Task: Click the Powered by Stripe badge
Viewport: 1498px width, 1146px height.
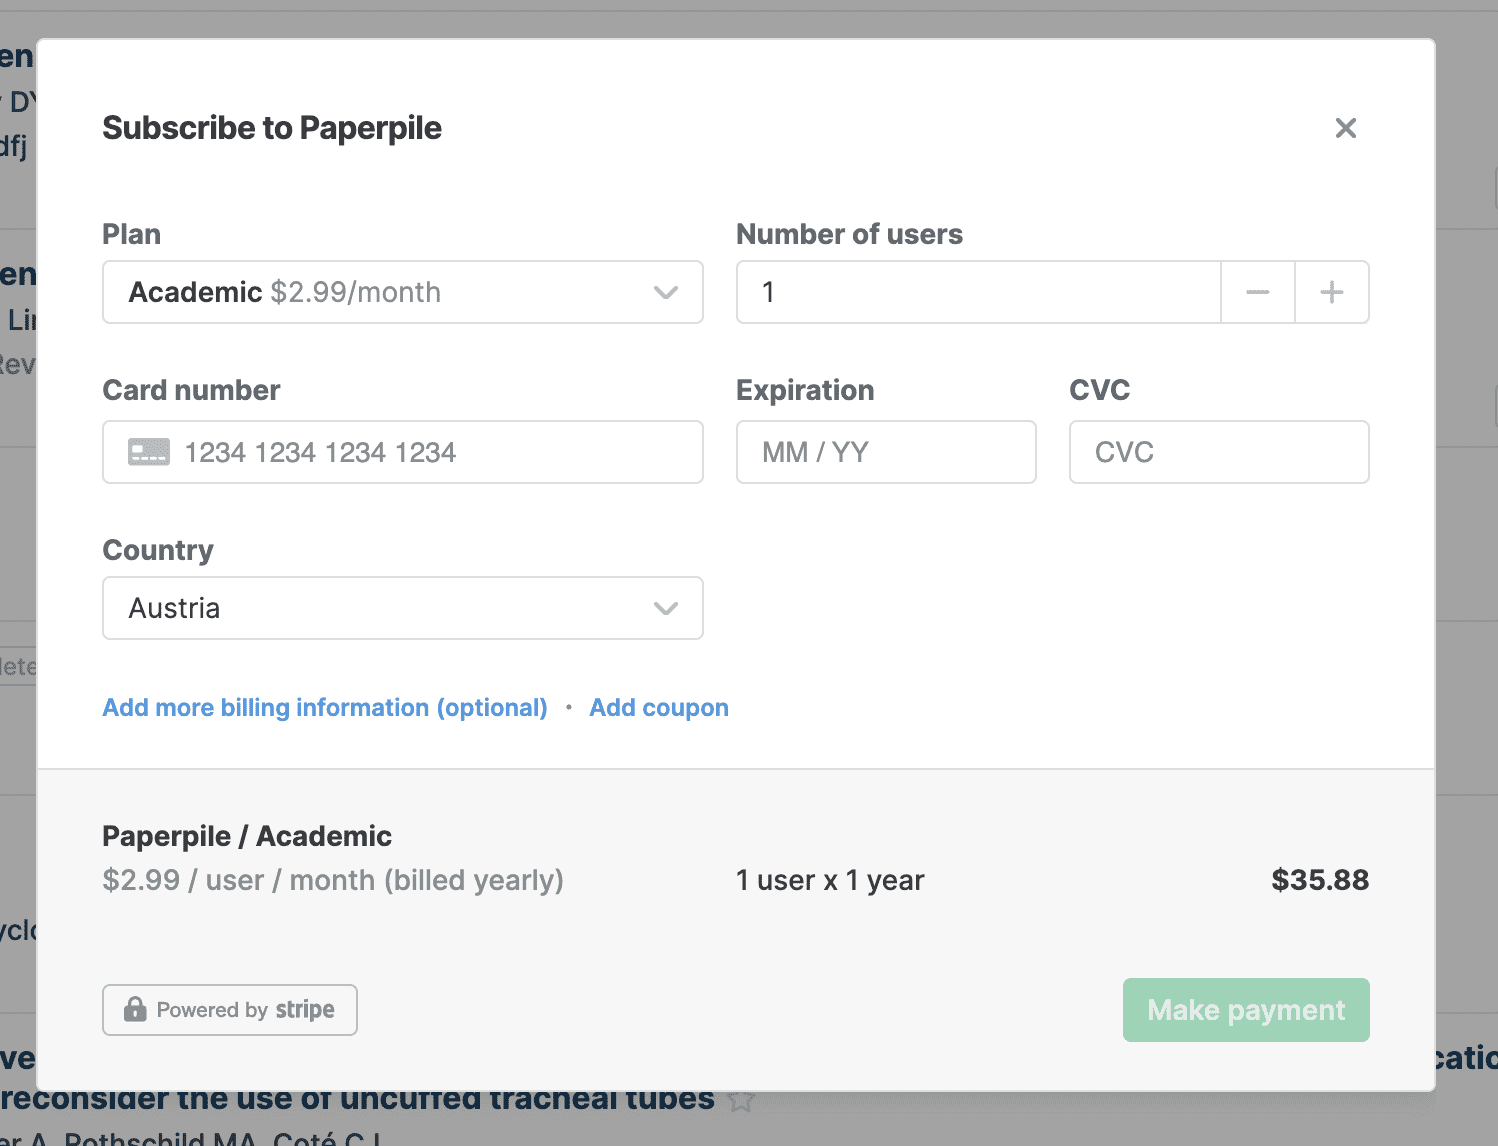Action: pos(229,1010)
